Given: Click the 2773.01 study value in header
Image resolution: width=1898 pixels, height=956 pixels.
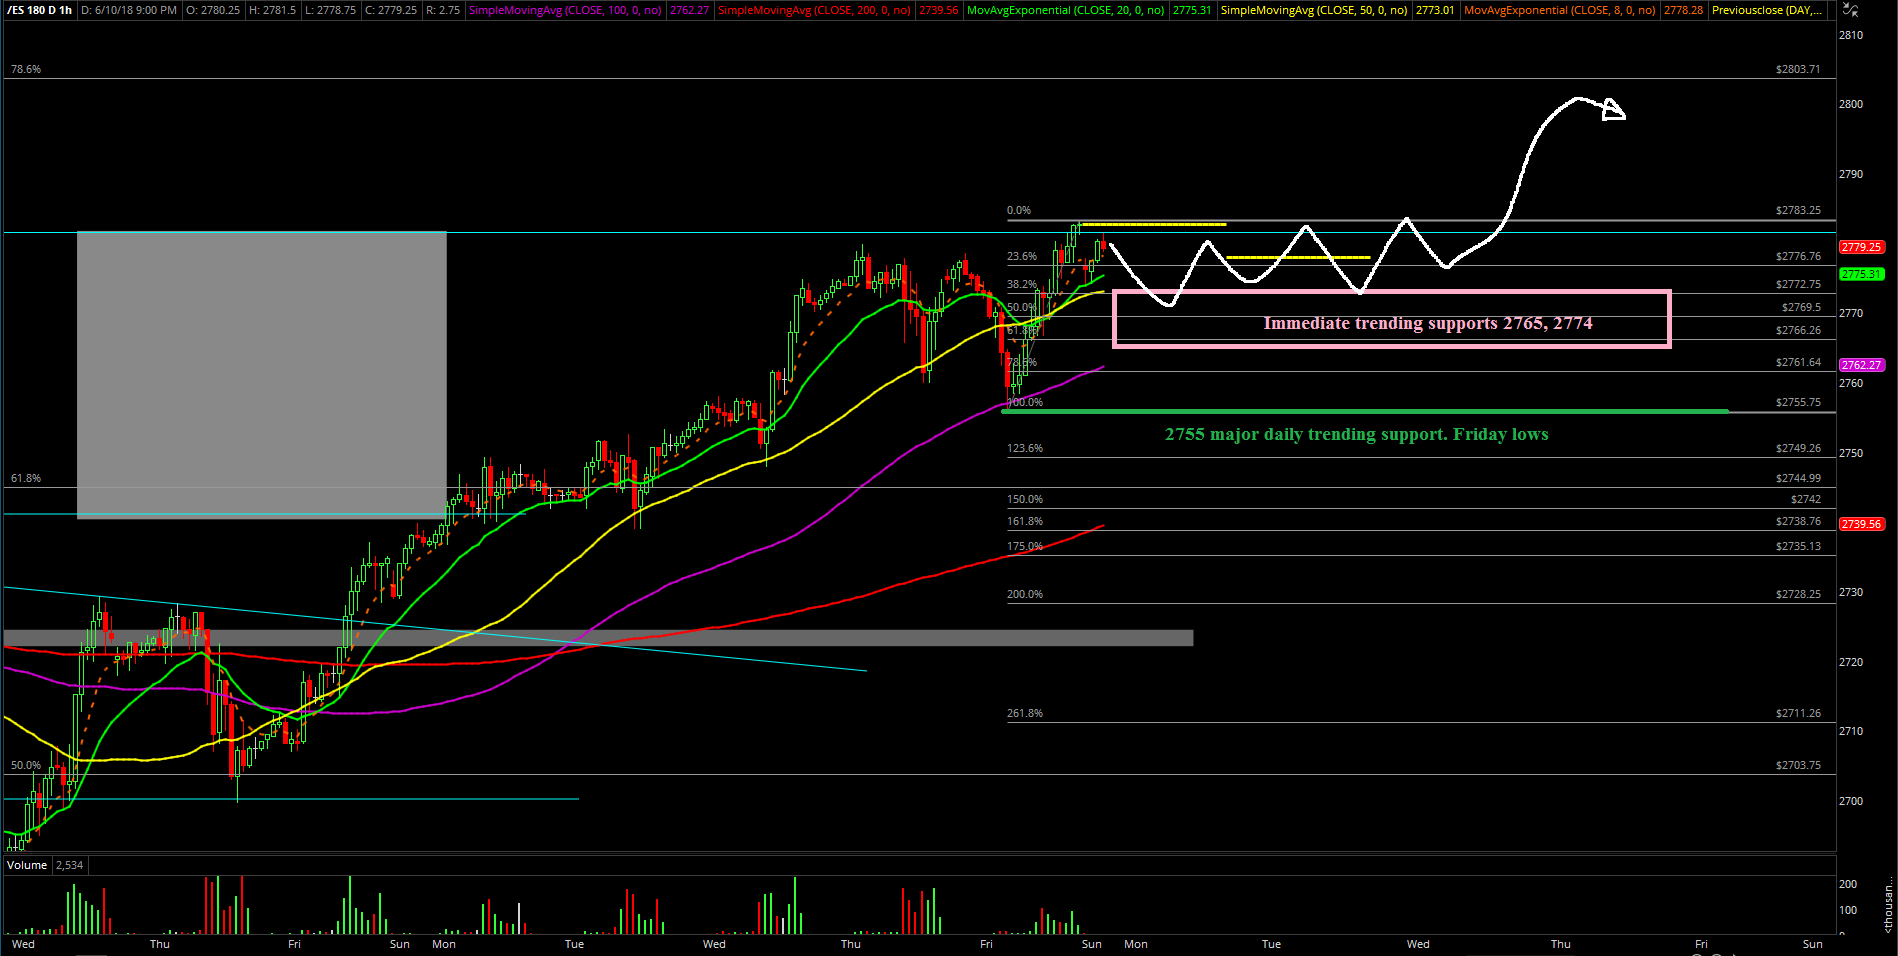Looking at the screenshot, I should [1435, 10].
